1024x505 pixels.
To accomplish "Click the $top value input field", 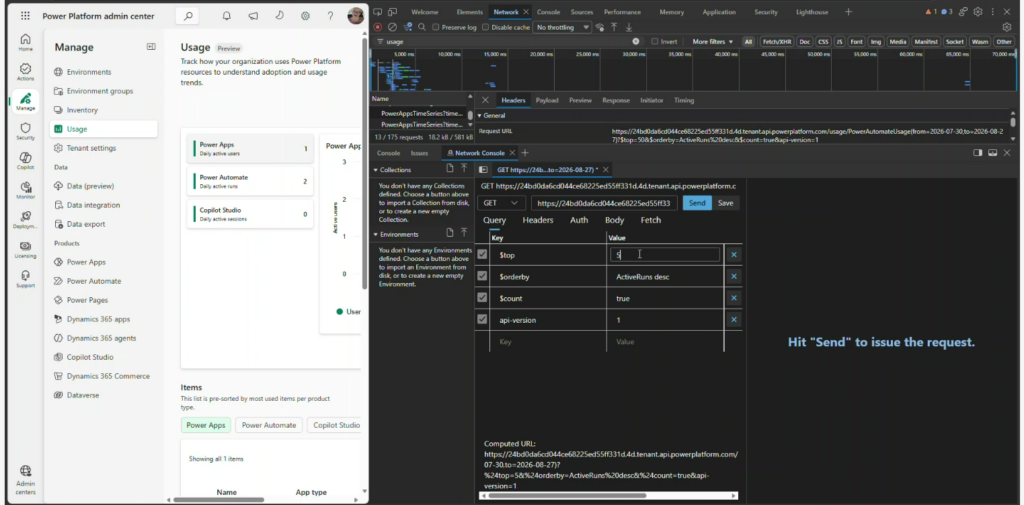I will pos(665,255).
